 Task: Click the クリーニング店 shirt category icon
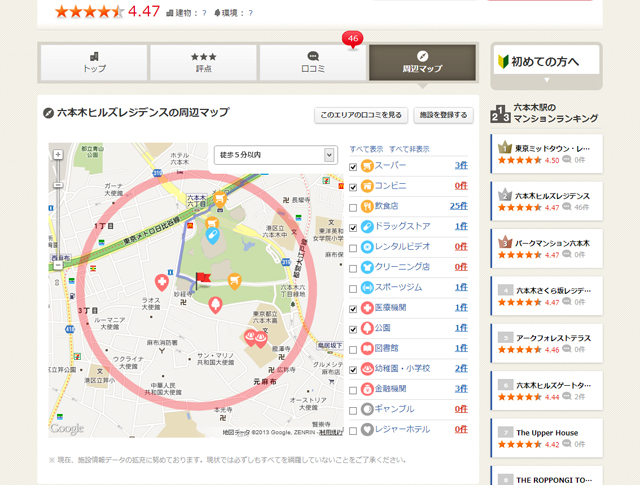pyautogui.click(x=367, y=267)
